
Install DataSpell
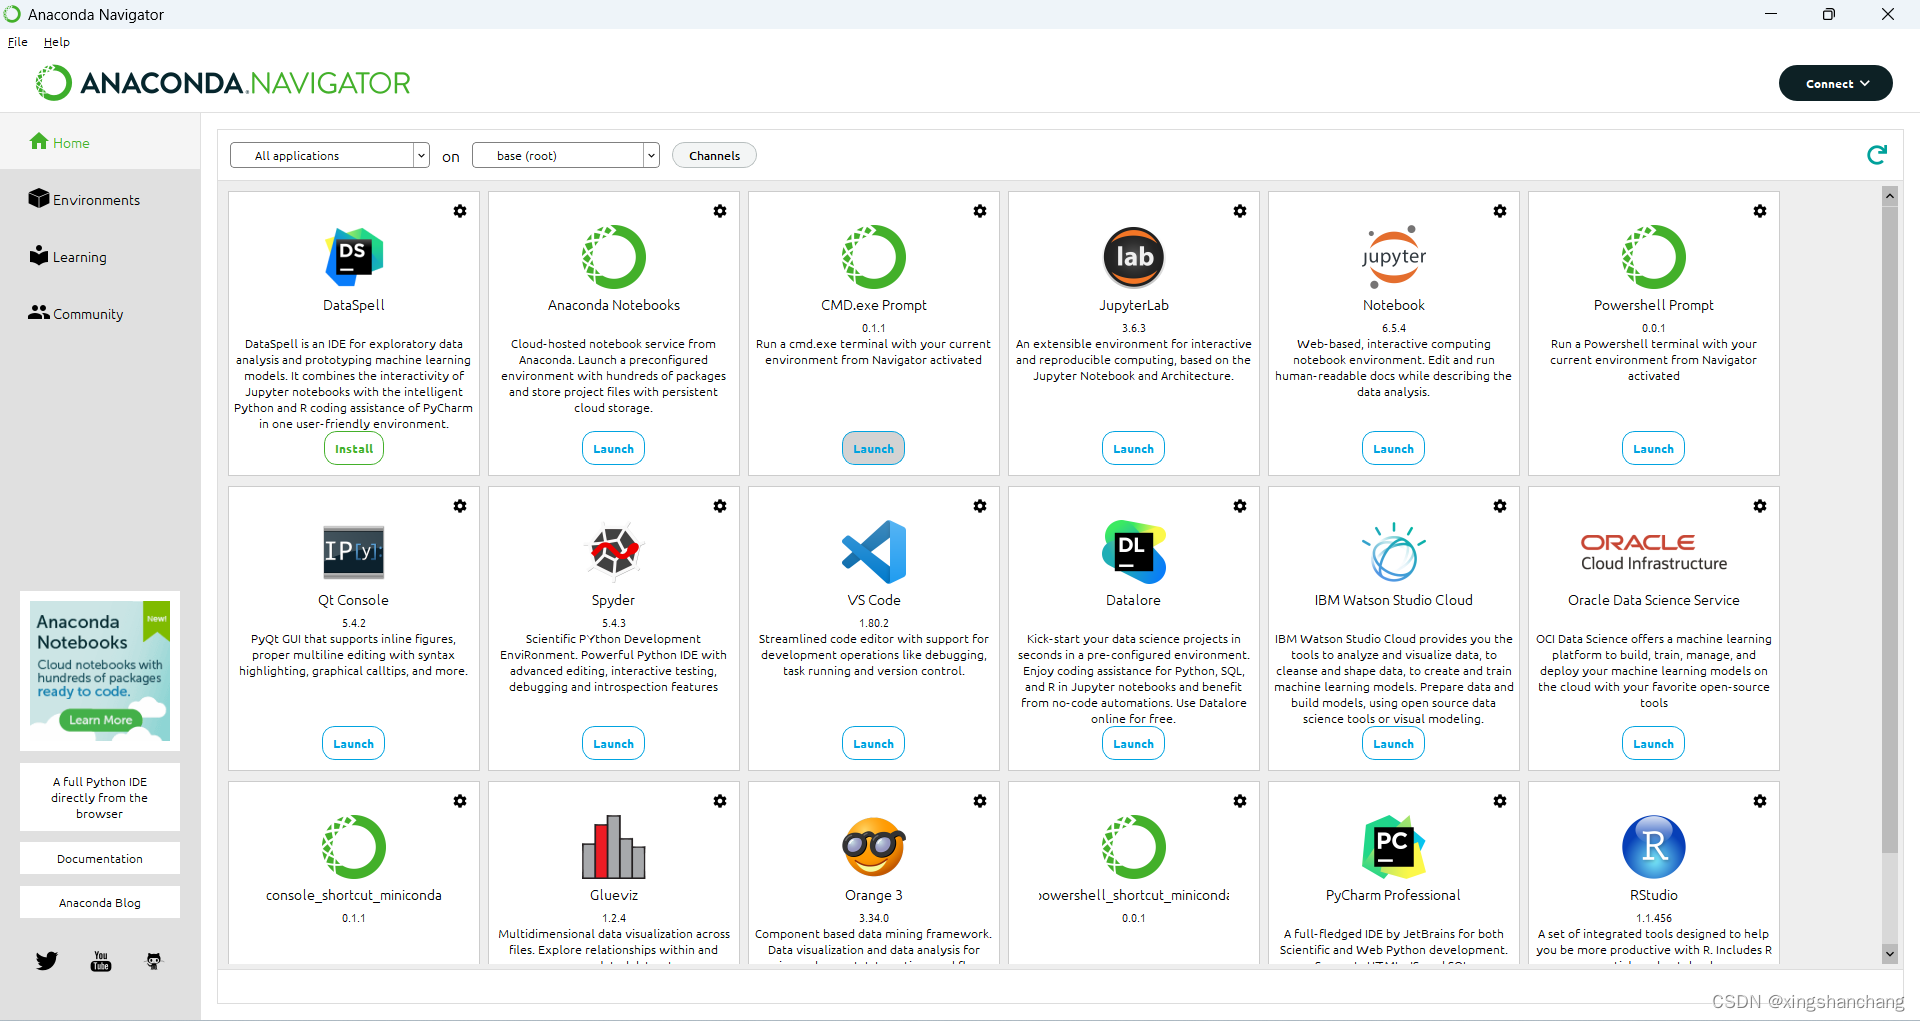pyautogui.click(x=354, y=449)
